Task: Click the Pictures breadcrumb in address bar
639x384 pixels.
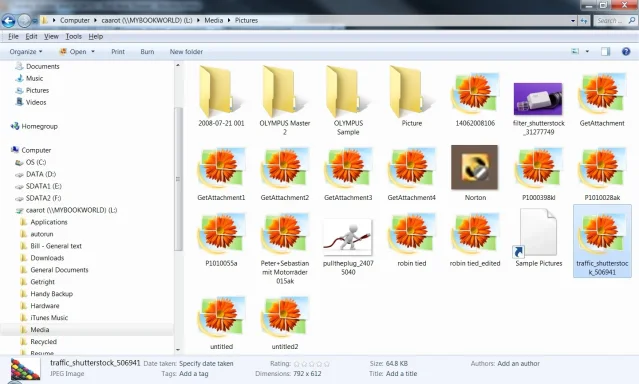Action: [246, 20]
